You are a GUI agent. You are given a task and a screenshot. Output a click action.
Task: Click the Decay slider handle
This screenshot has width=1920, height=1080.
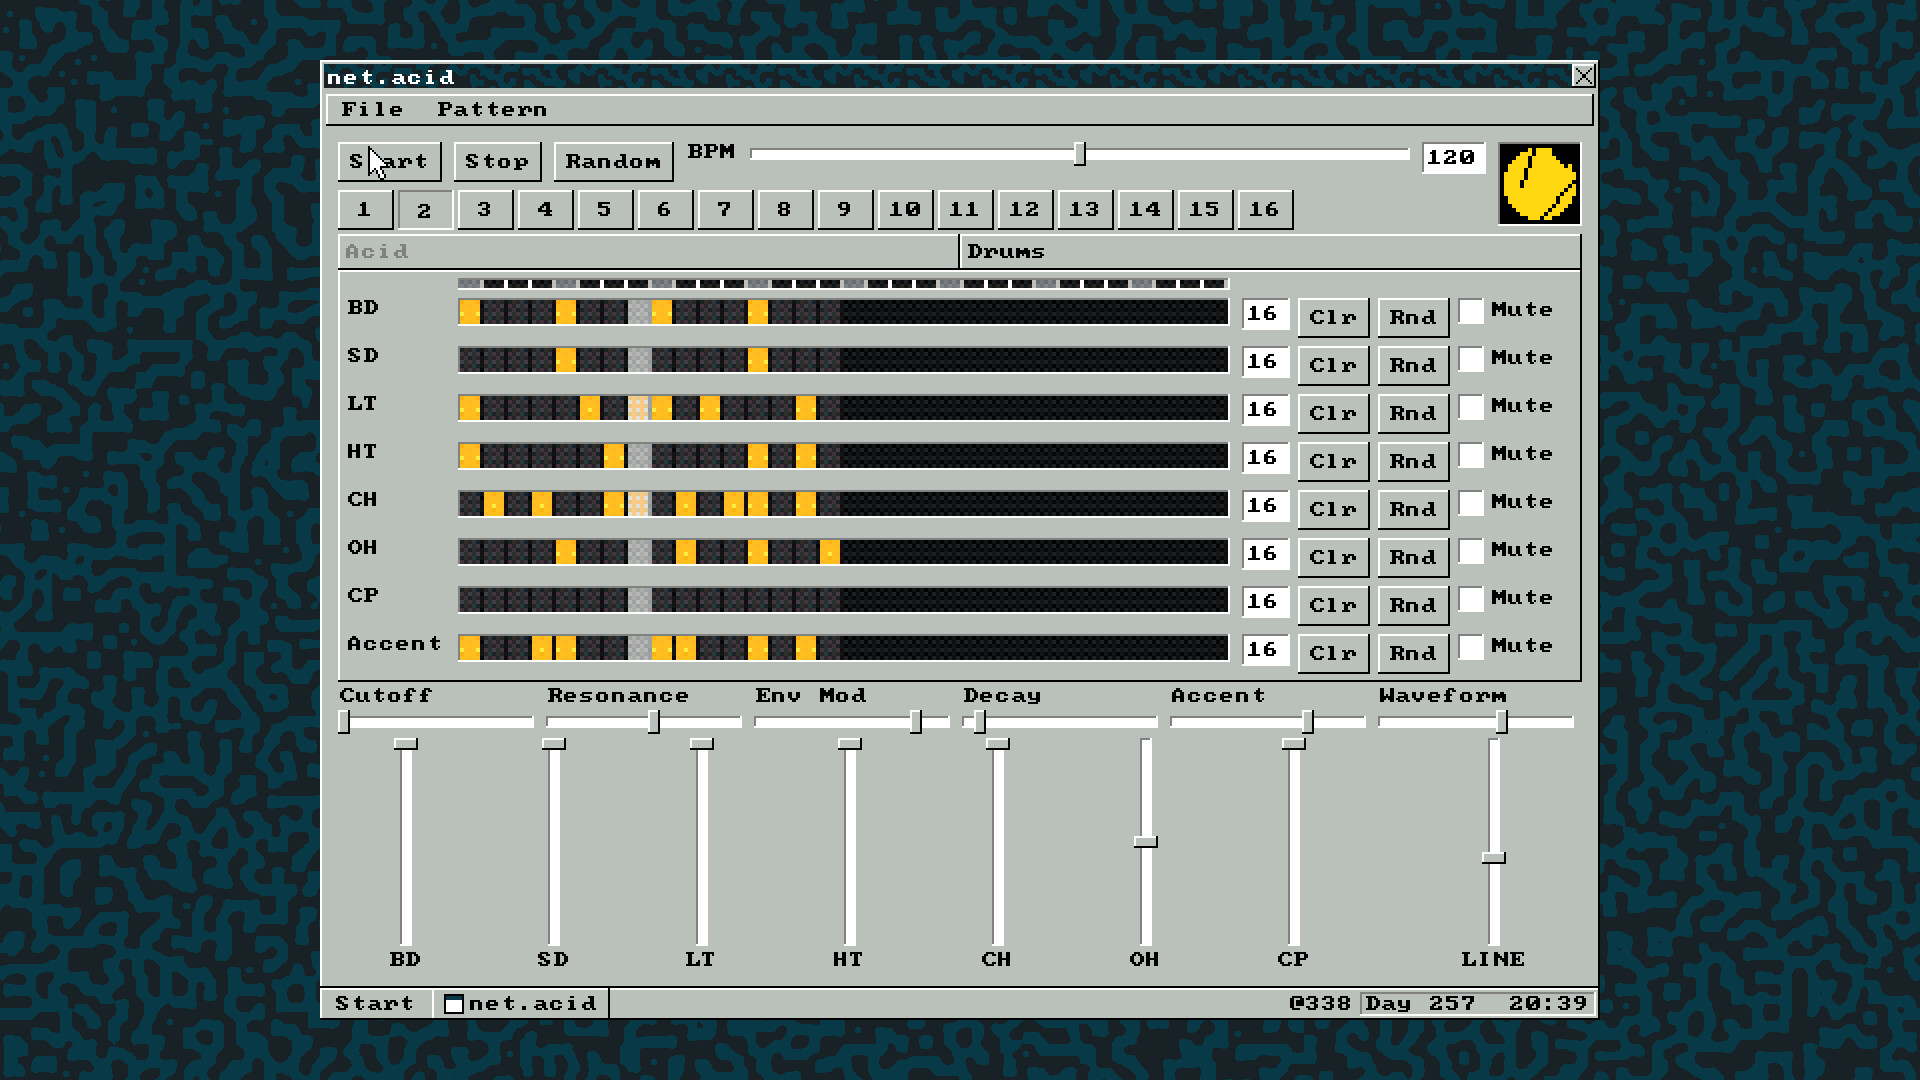[980, 721]
